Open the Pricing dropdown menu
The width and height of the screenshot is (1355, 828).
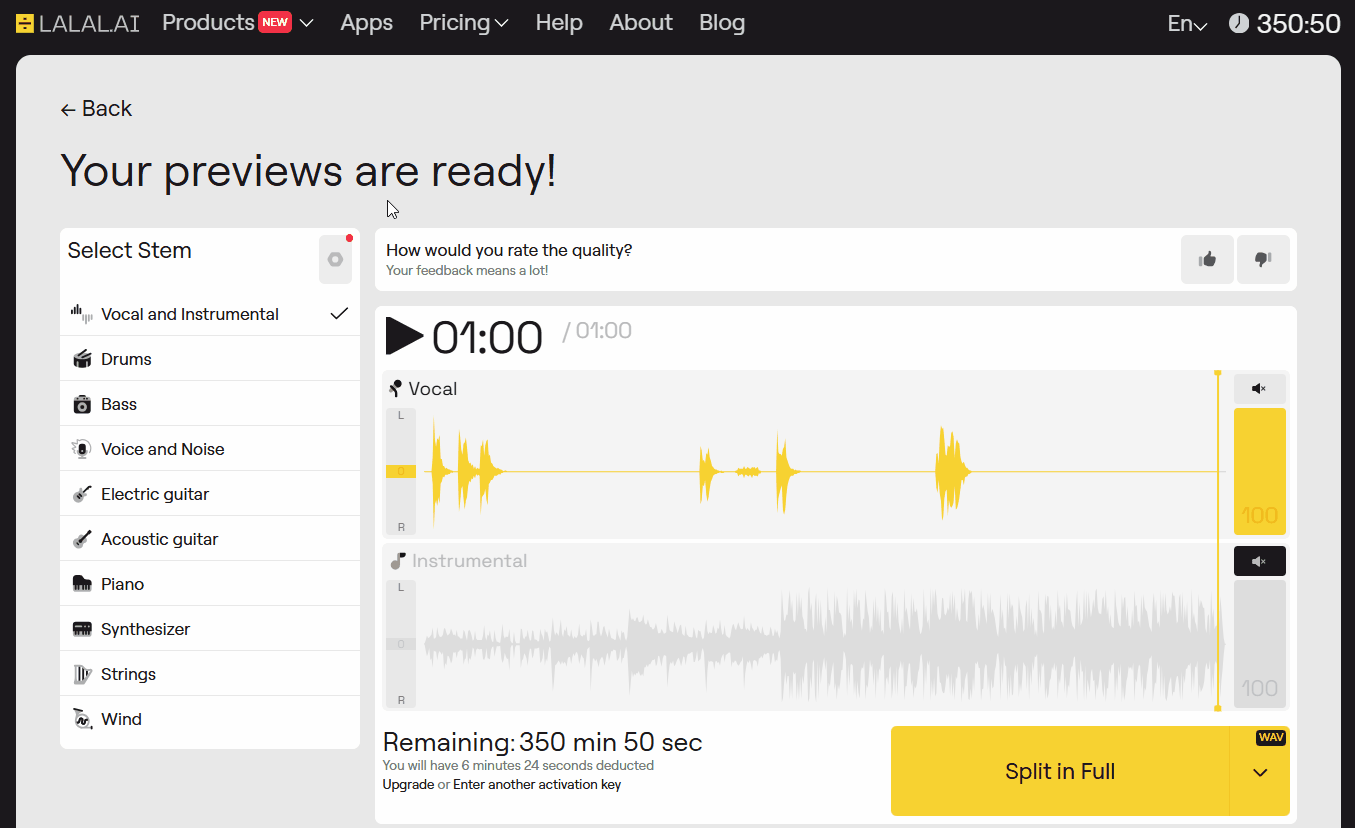[464, 23]
